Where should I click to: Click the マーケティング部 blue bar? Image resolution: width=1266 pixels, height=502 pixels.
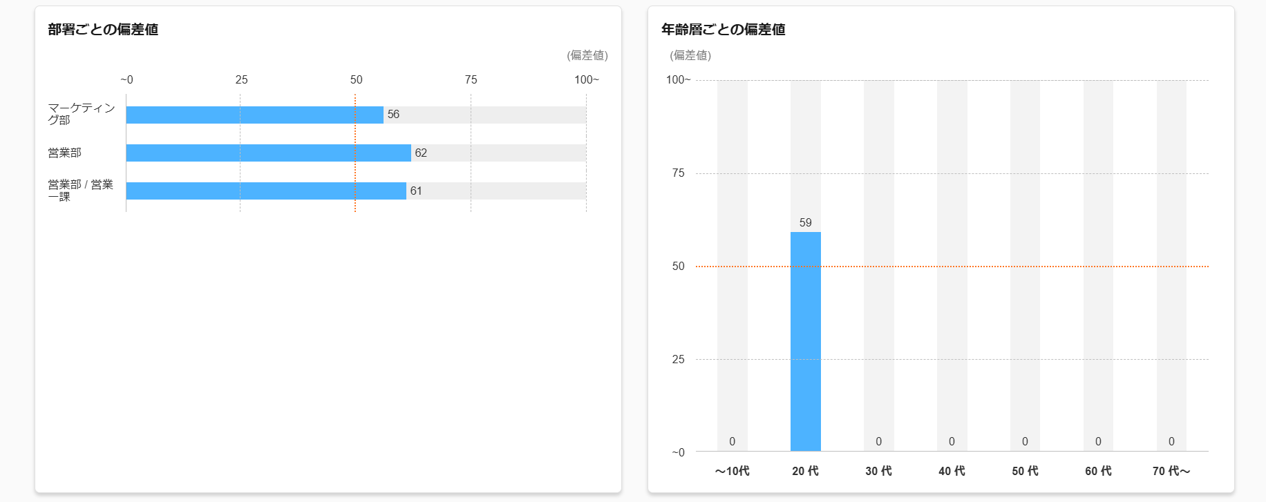255,115
